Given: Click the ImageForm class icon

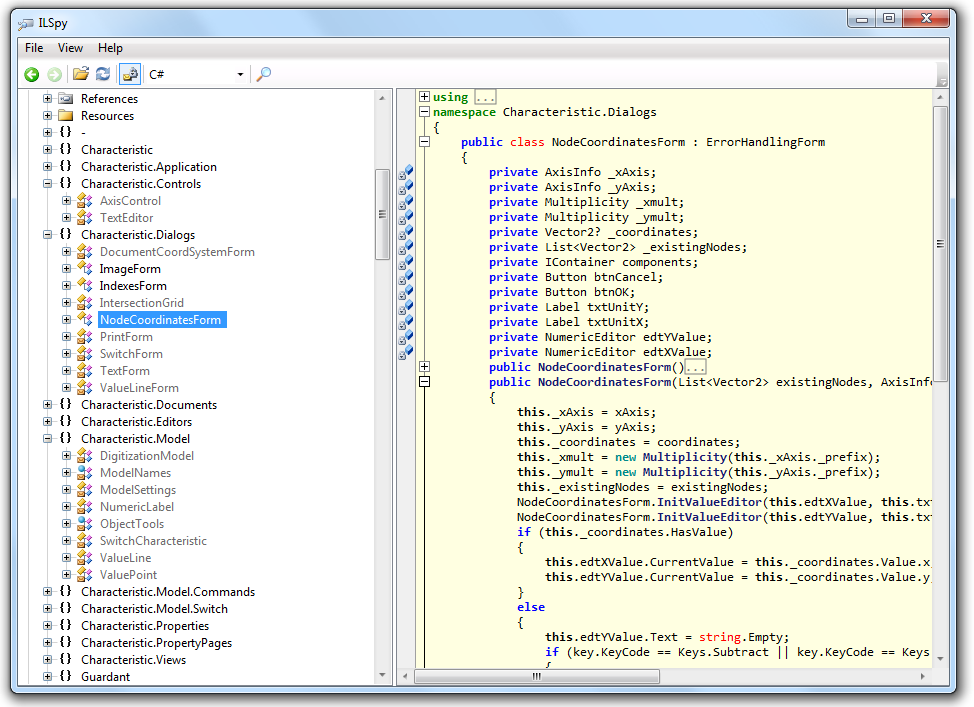Looking at the screenshot, I should [85, 268].
